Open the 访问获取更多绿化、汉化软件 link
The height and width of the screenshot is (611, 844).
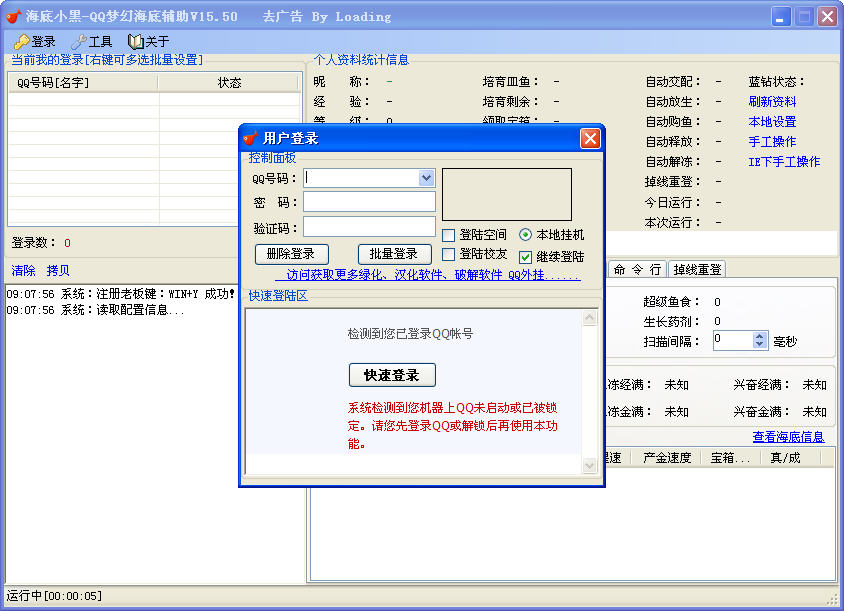[428, 275]
